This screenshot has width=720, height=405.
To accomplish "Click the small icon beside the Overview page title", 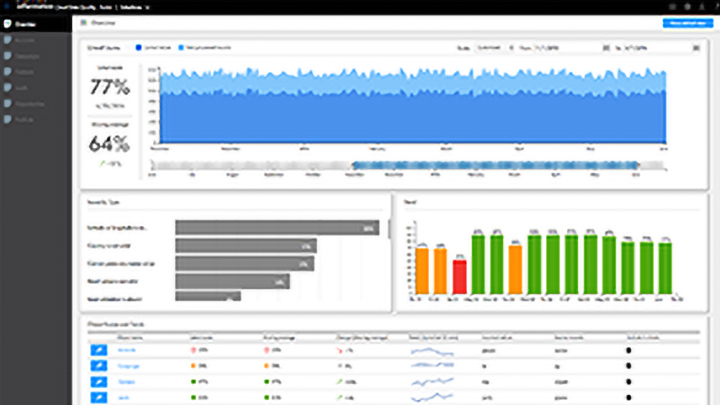I will [x=84, y=22].
